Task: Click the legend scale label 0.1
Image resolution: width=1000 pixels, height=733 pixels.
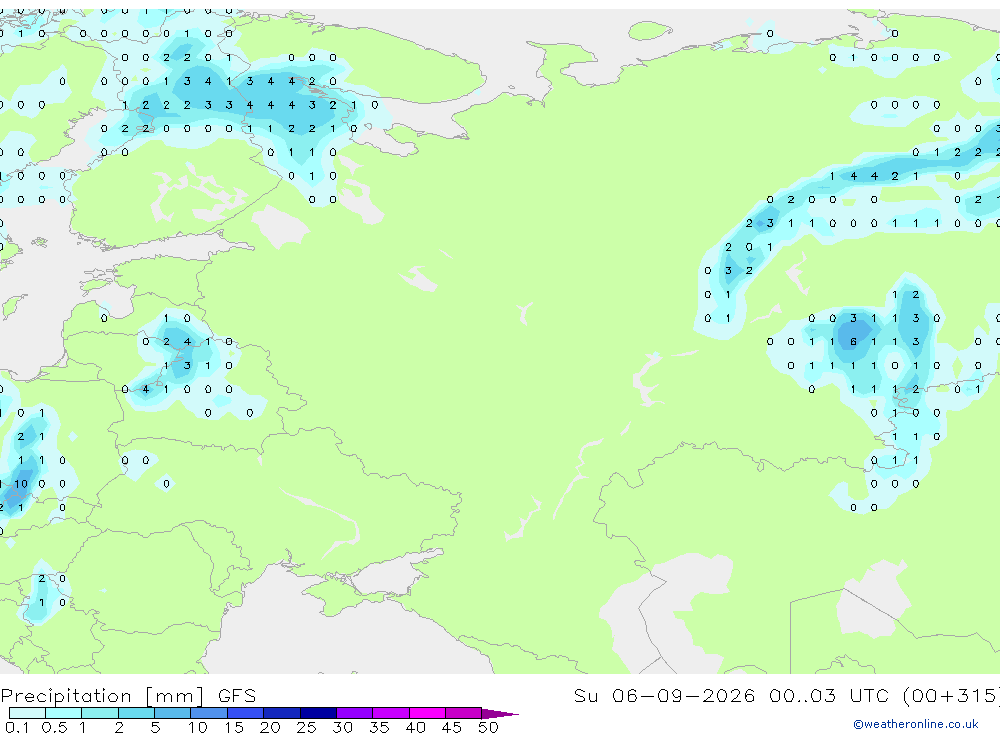Action: click(17, 727)
